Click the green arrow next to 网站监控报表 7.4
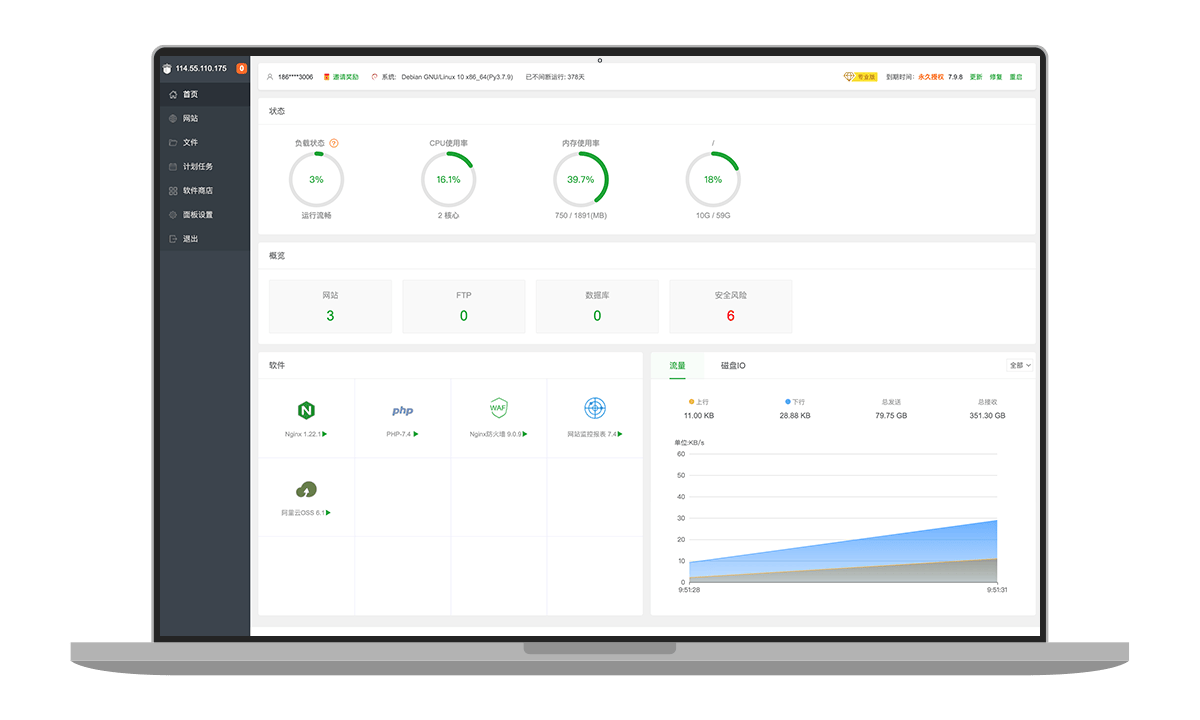The width and height of the screenshot is (1200, 720). tap(620, 434)
